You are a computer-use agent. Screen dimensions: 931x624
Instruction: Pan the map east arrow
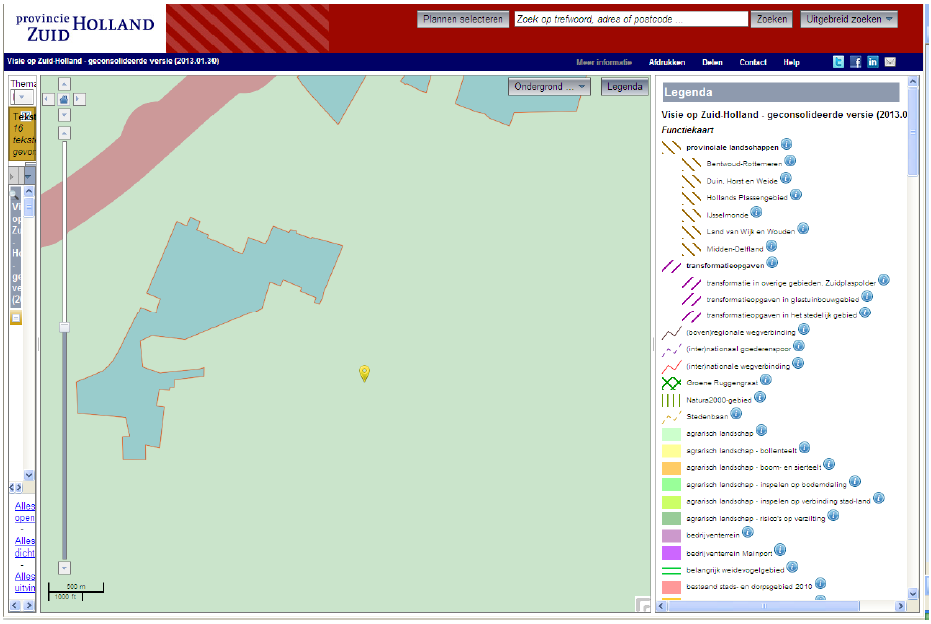pyautogui.click(x=79, y=99)
